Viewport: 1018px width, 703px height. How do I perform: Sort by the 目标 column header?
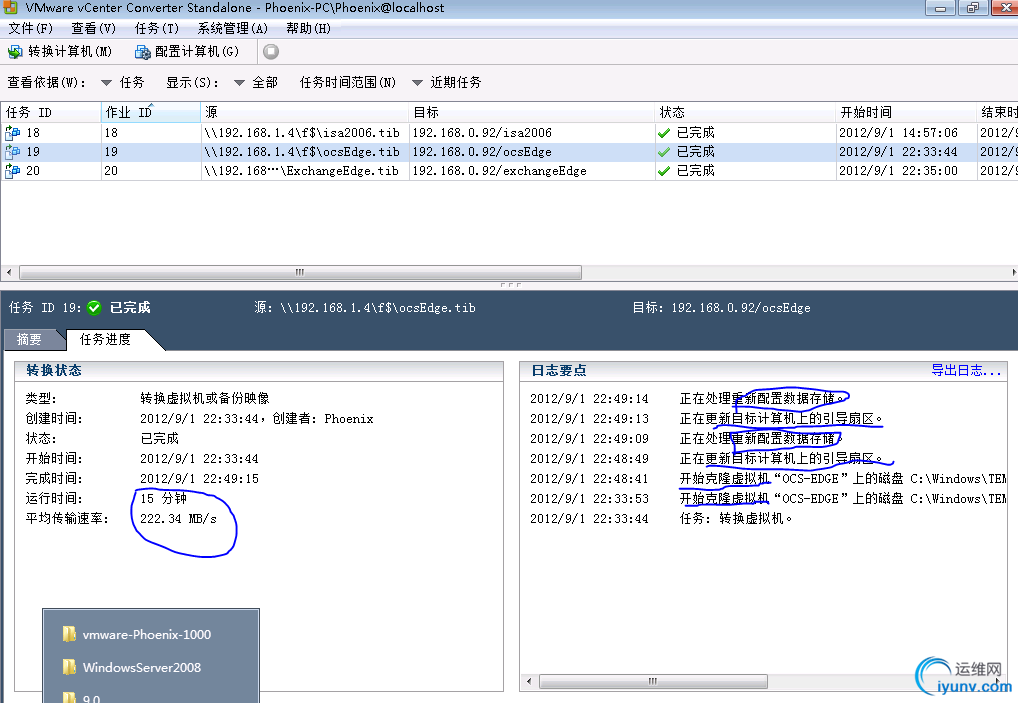[x=532, y=112]
